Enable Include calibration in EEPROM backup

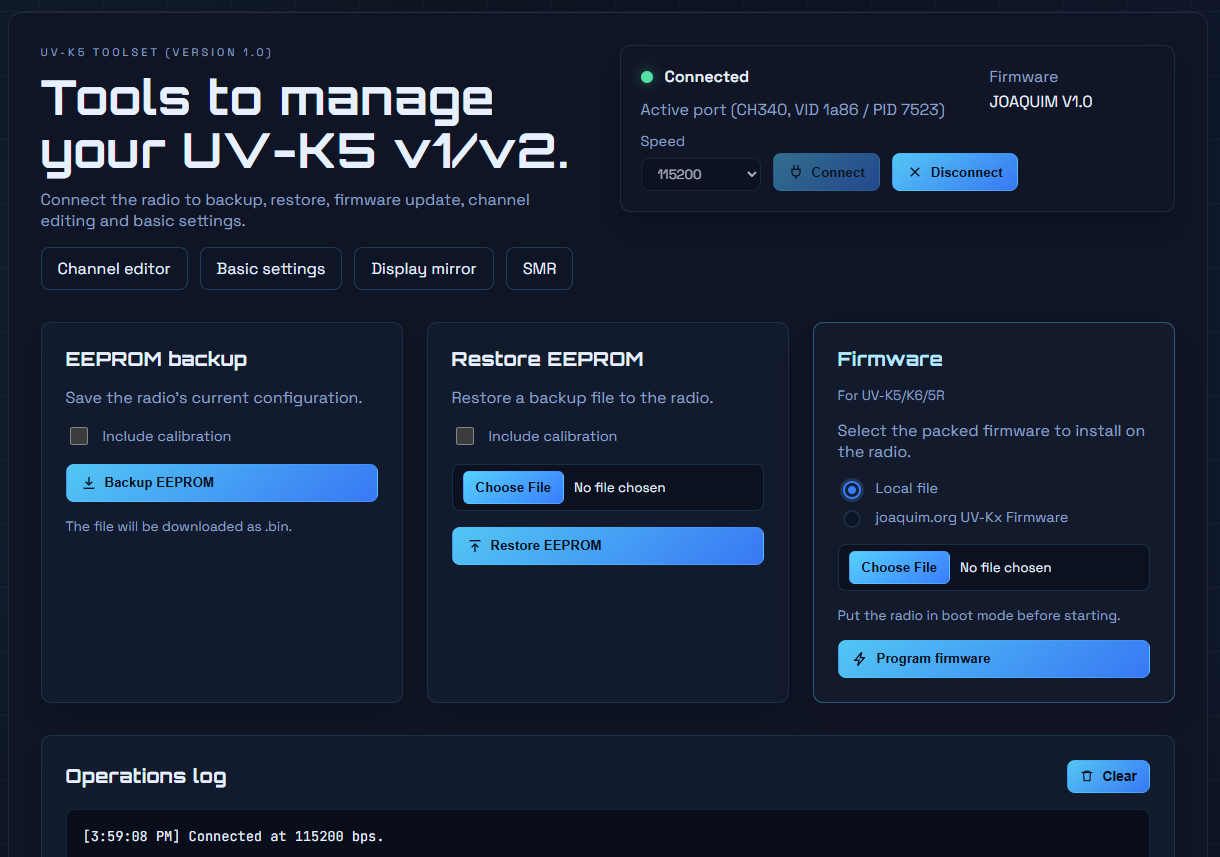[x=79, y=436]
